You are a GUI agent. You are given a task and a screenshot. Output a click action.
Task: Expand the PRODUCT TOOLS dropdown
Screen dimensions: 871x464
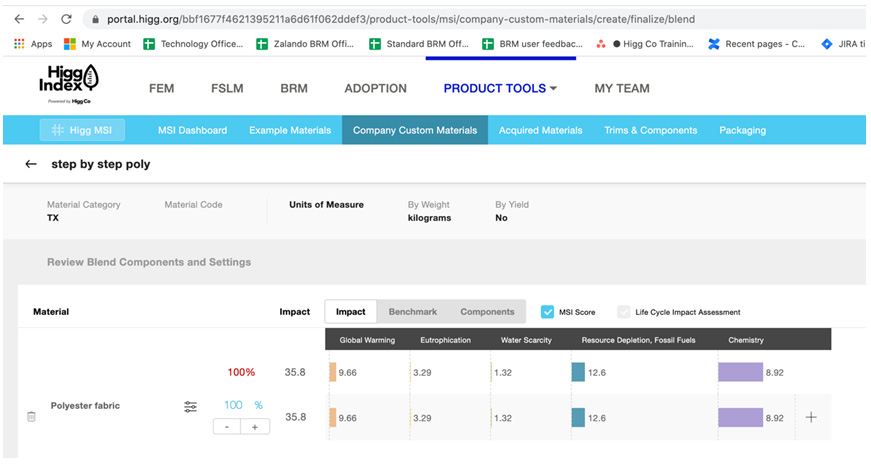500,88
